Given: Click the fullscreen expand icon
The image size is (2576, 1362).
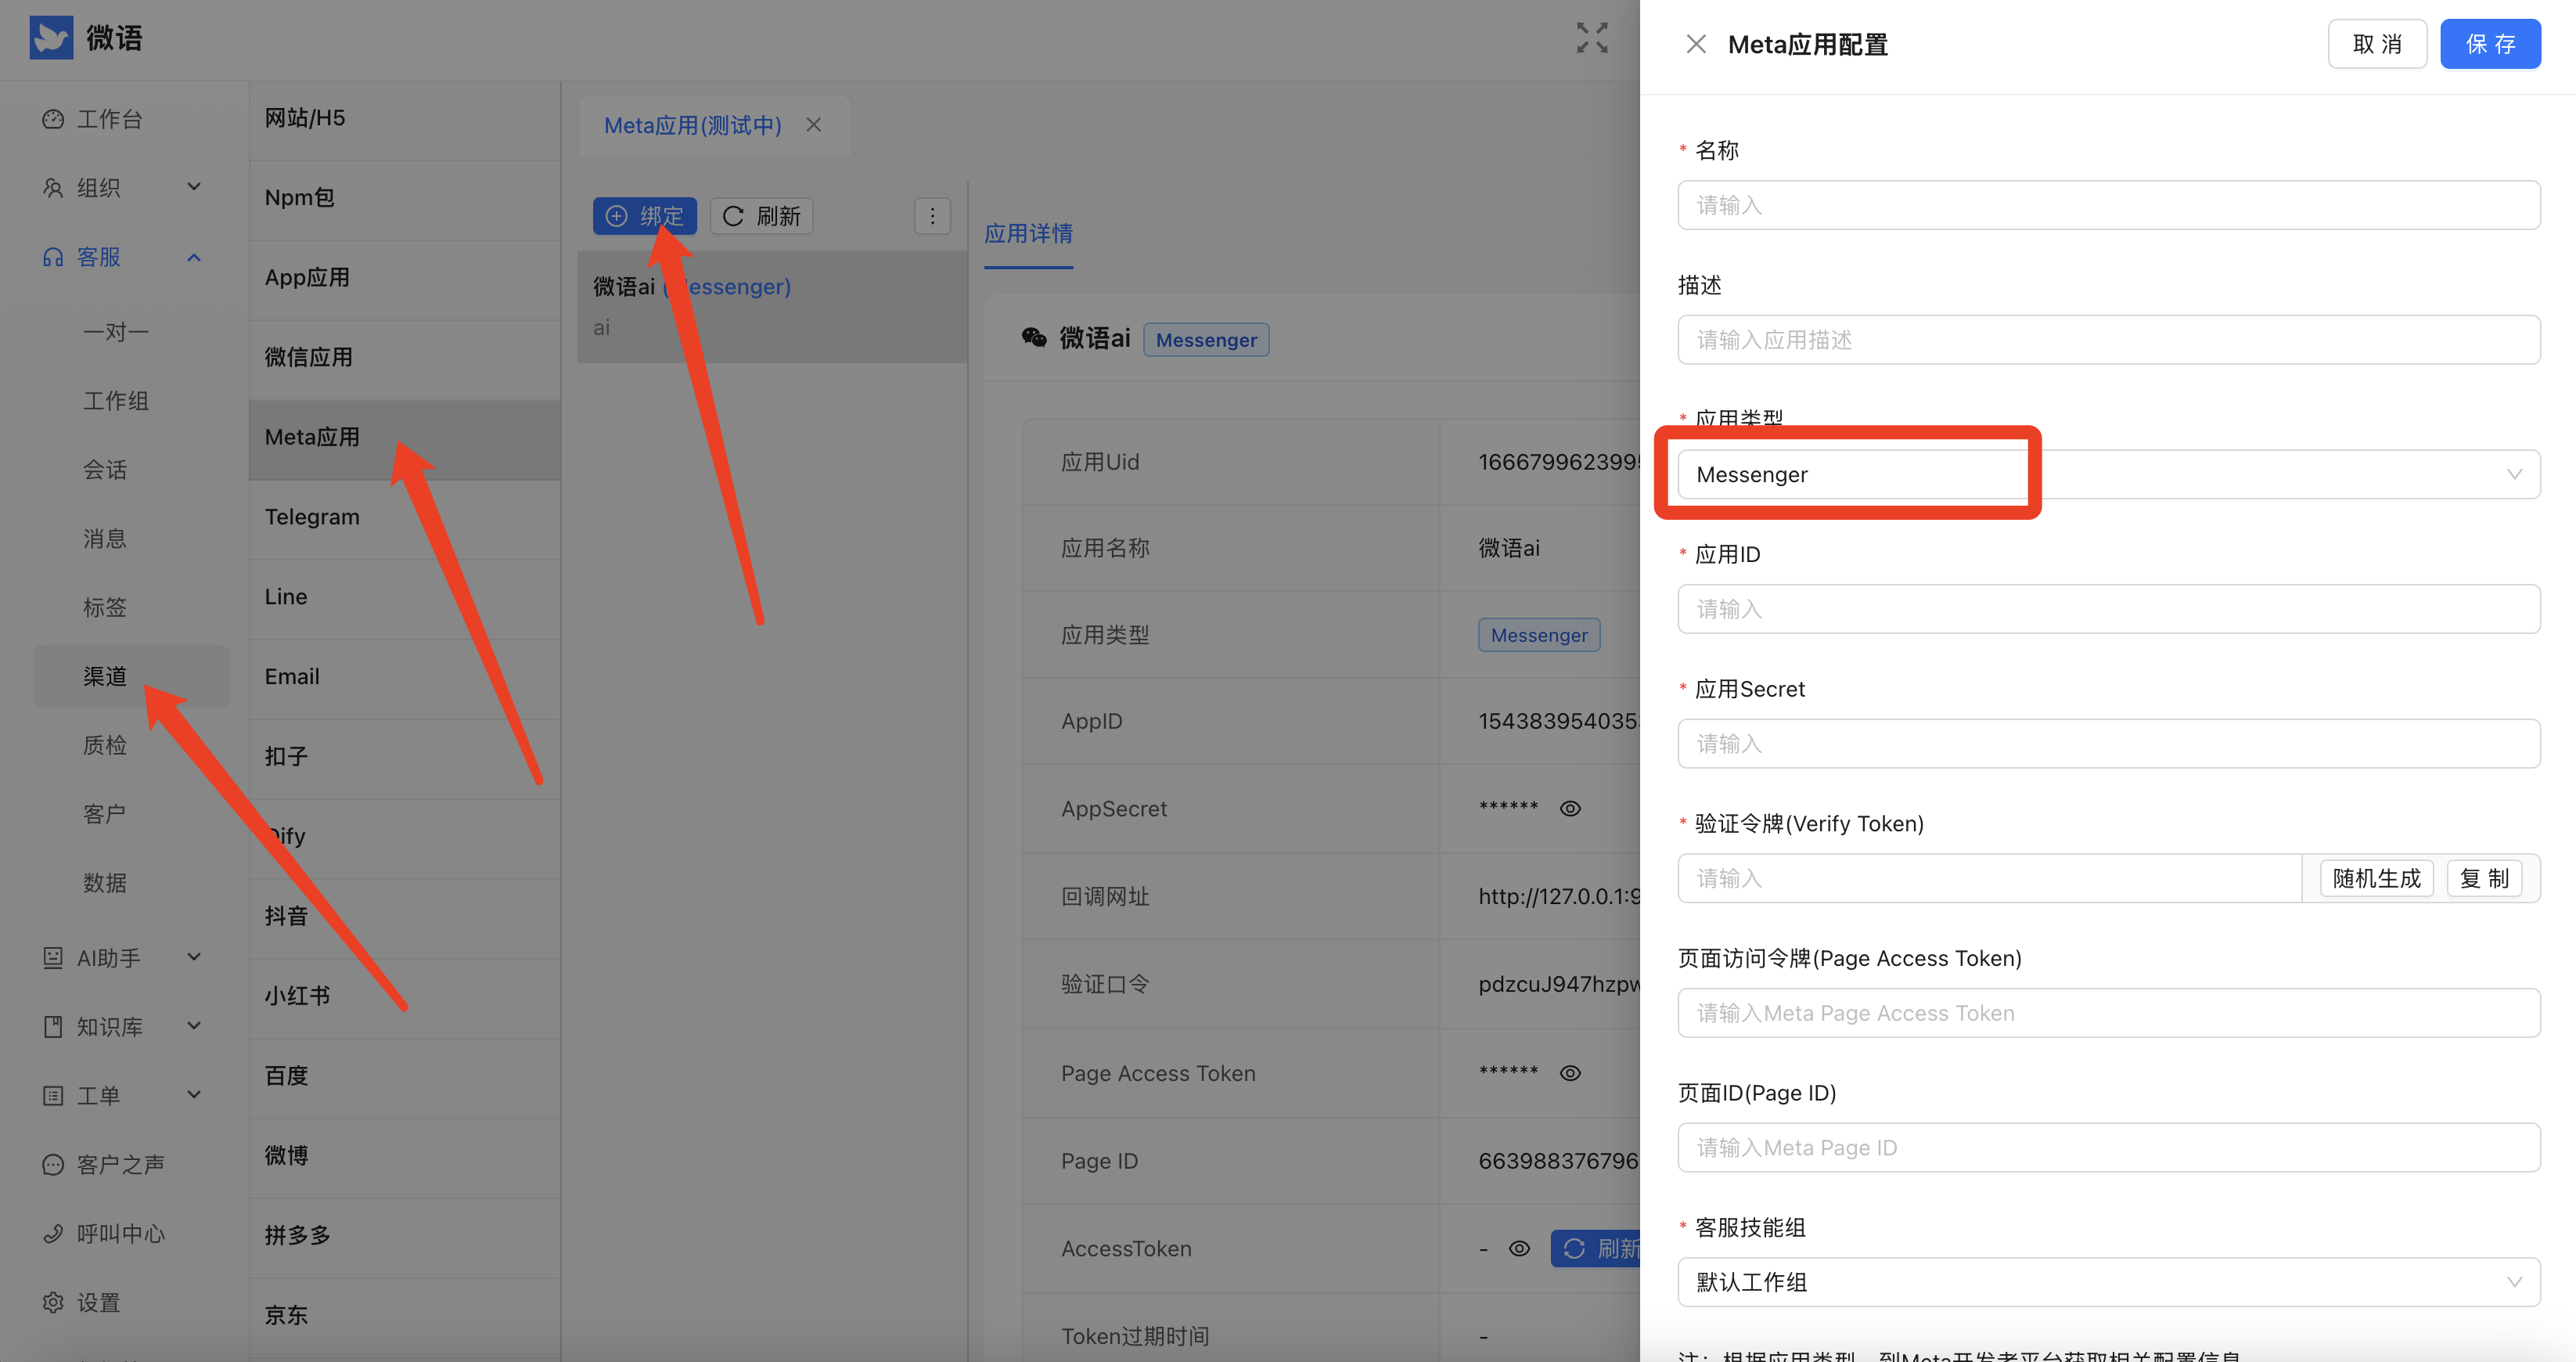Looking at the screenshot, I should 1592,38.
